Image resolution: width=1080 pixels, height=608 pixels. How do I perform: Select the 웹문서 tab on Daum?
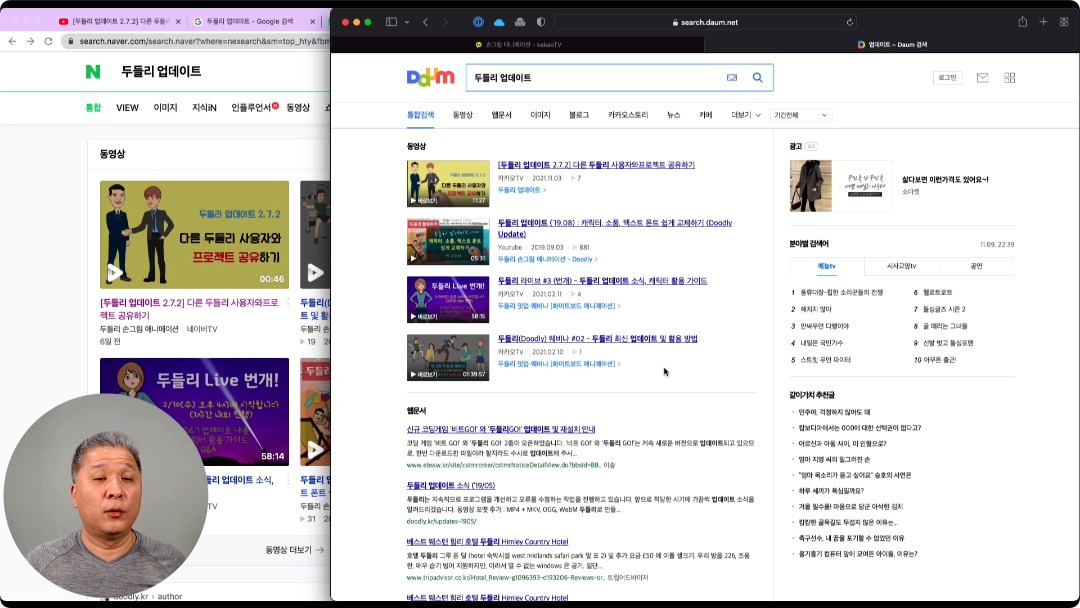coord(501,115)
